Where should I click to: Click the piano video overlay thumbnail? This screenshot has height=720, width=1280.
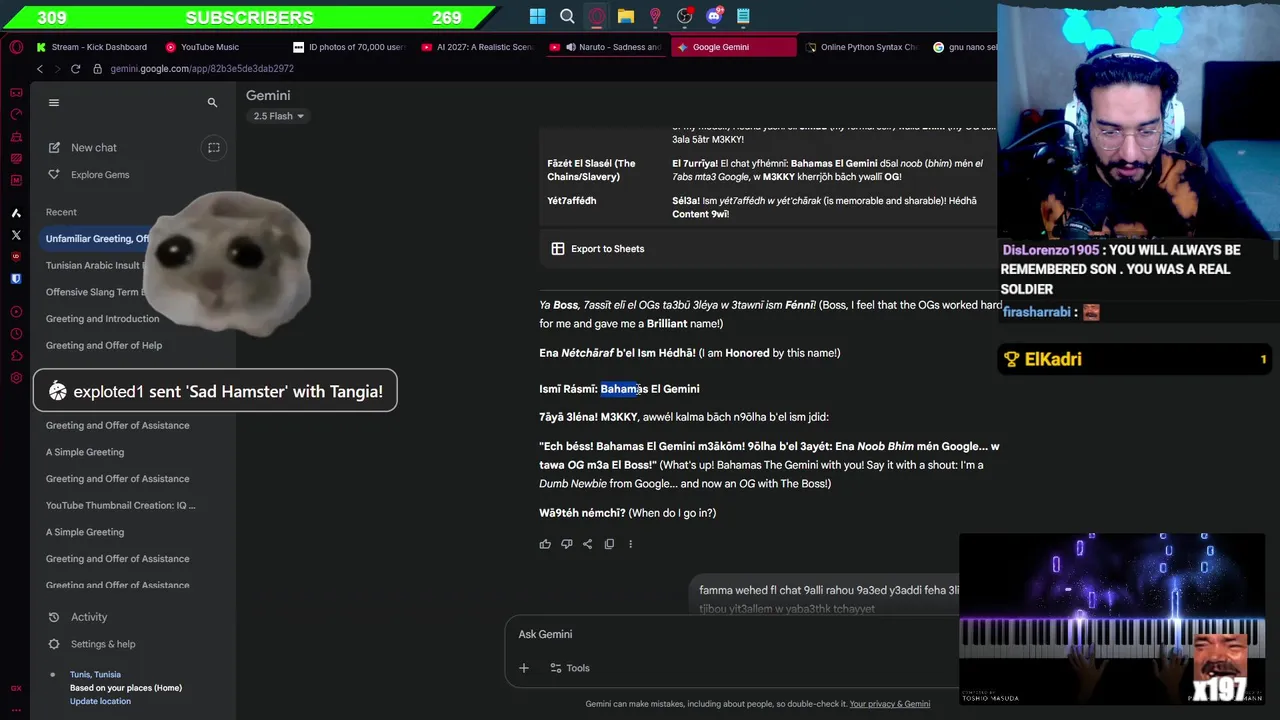click(1112, 618)
